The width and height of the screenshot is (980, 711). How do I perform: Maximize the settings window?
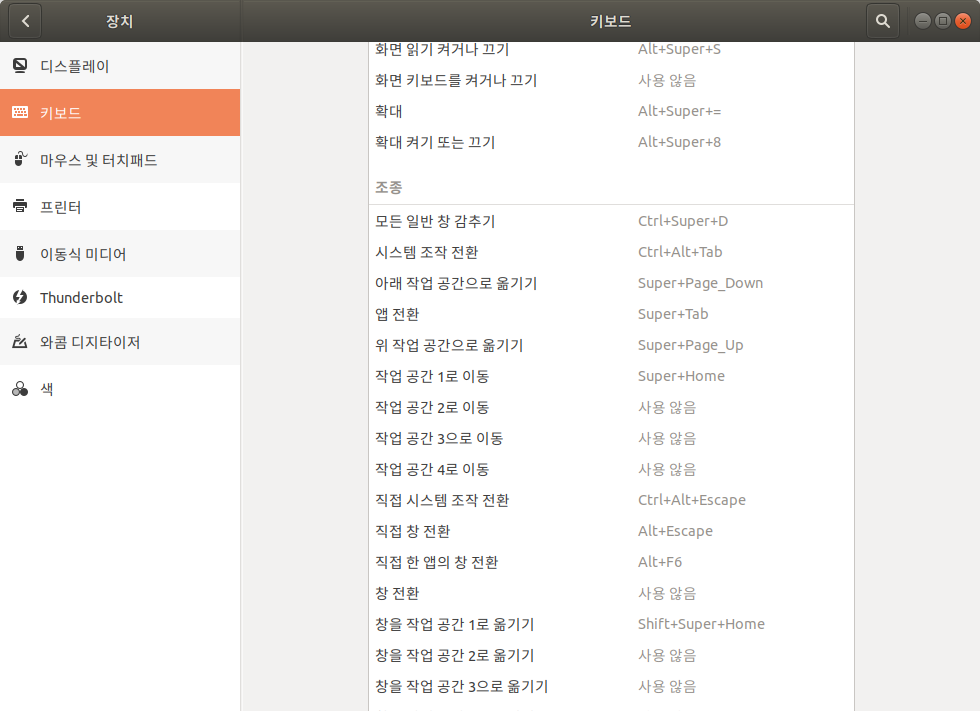pos(942,21)
